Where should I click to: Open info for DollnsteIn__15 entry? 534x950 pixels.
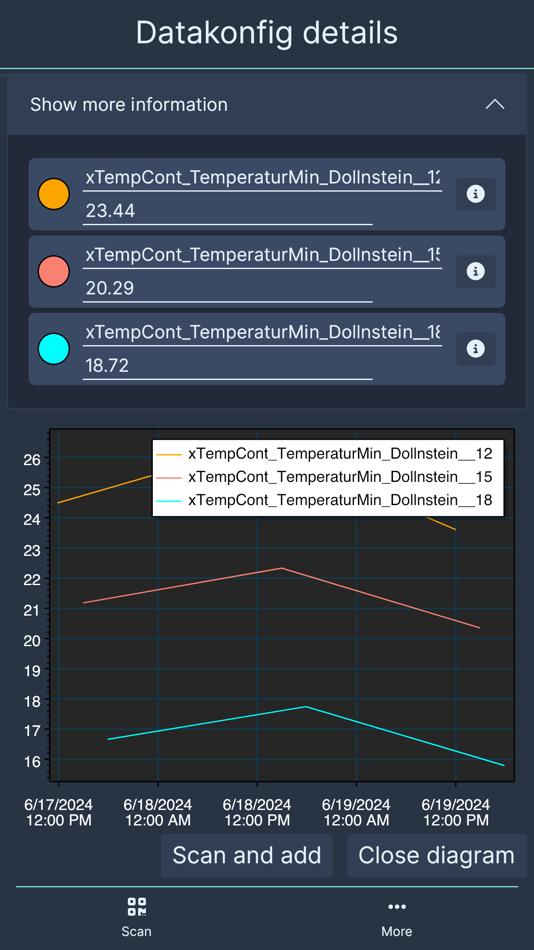[475, 271]
